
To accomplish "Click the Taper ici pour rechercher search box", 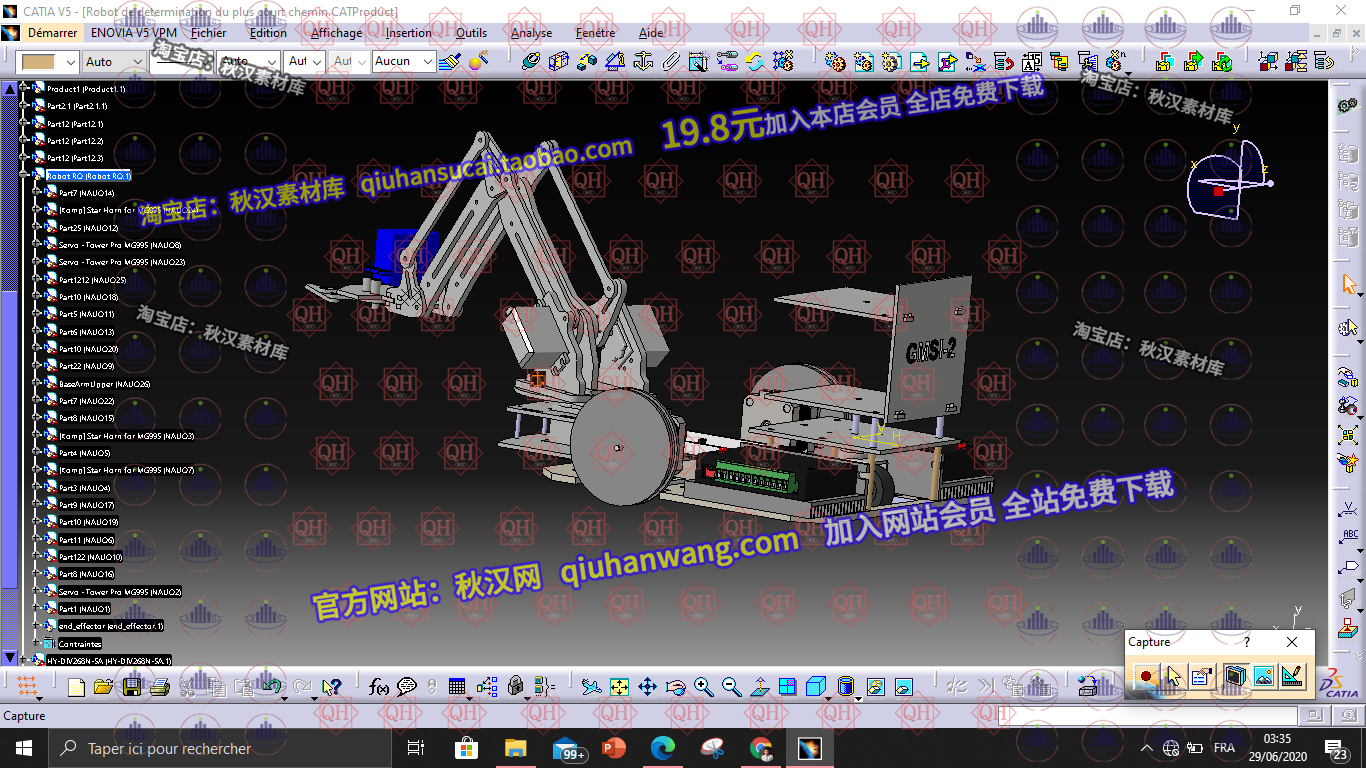I will 219,748.
